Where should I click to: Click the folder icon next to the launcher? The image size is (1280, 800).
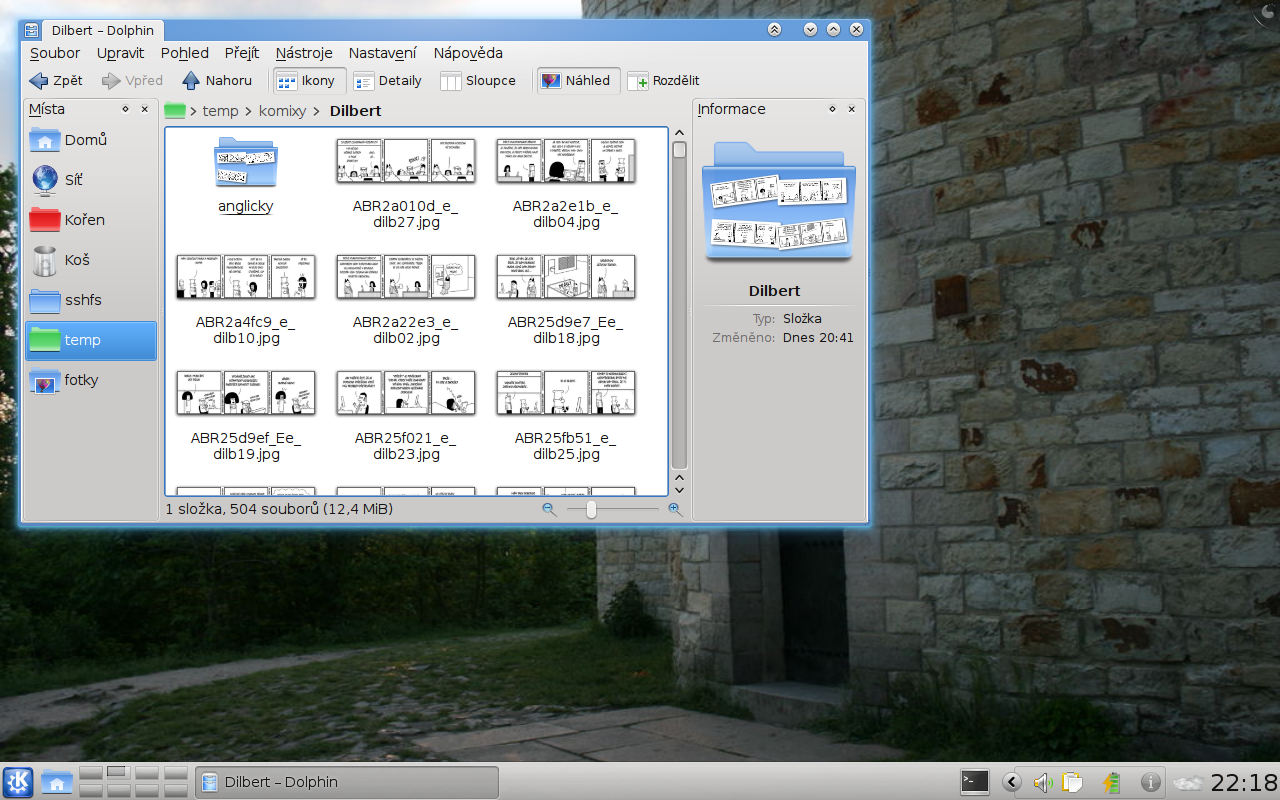tap(56, 782)
